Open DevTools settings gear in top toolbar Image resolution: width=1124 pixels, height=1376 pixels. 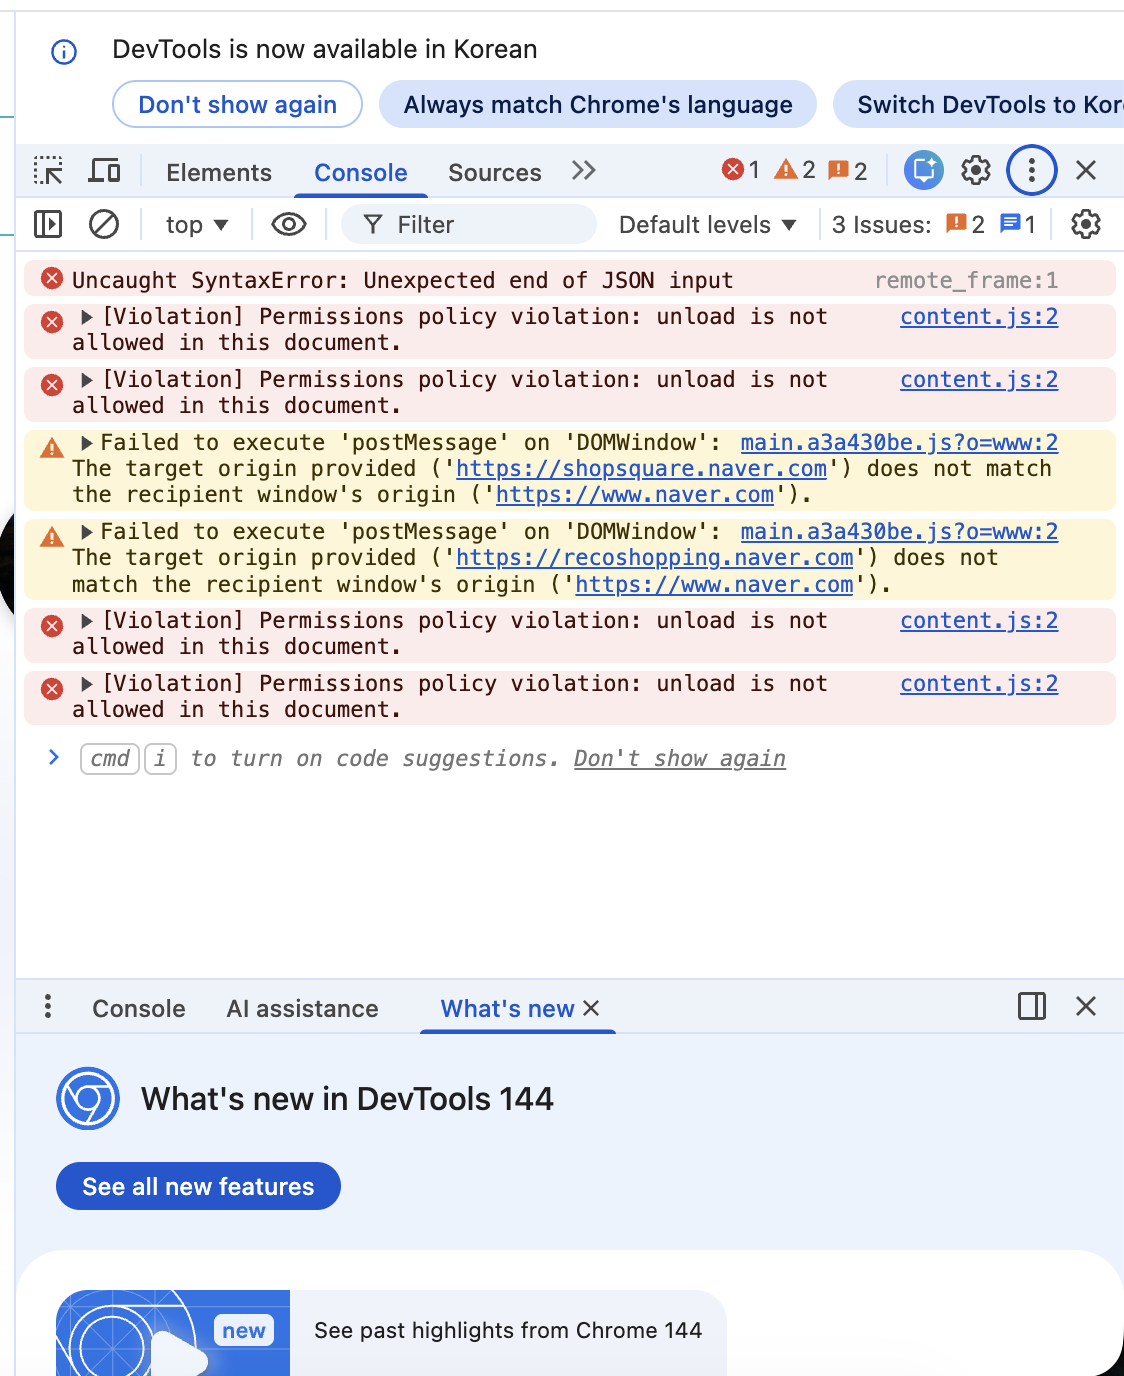coord(976,171)
